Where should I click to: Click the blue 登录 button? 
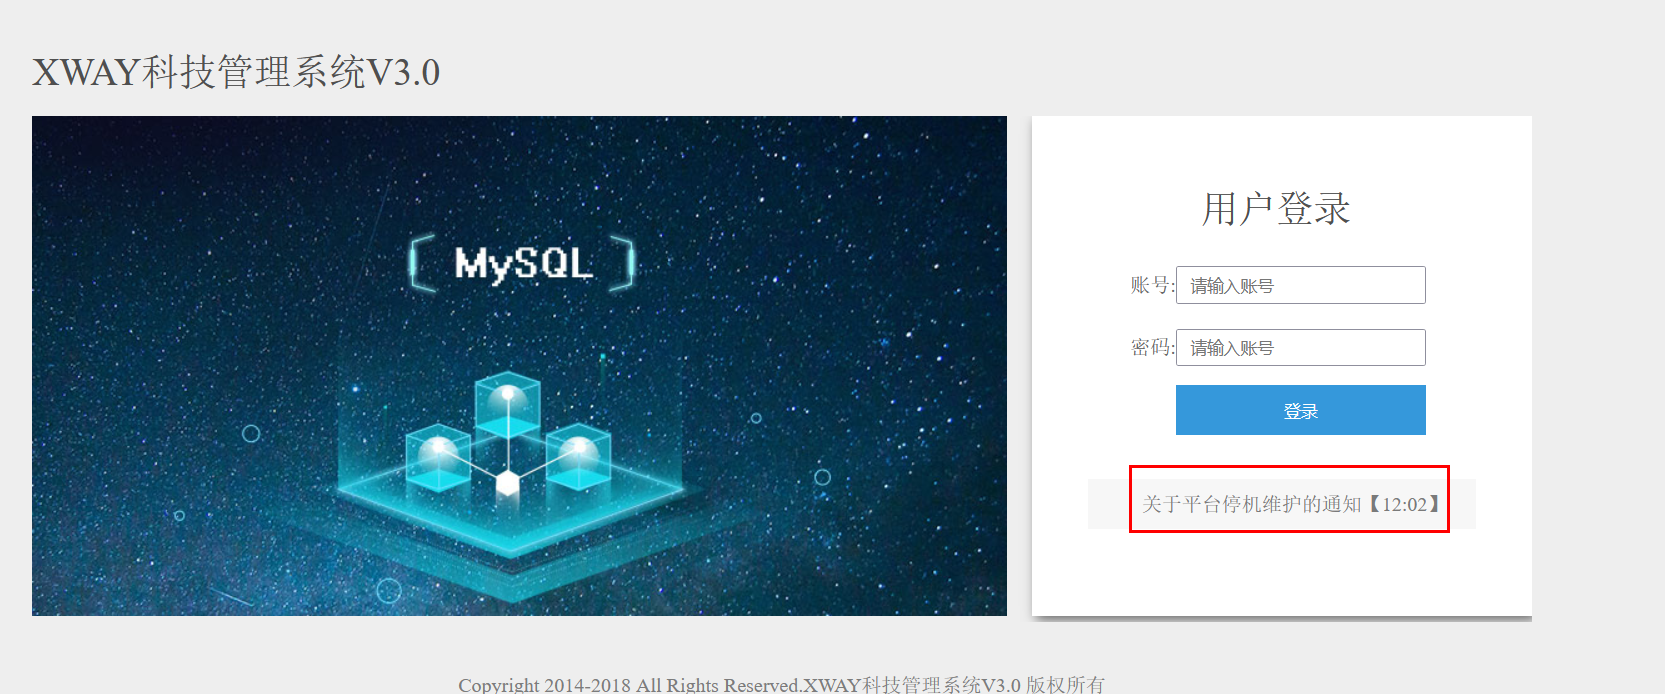click(x=1300, y=410)
